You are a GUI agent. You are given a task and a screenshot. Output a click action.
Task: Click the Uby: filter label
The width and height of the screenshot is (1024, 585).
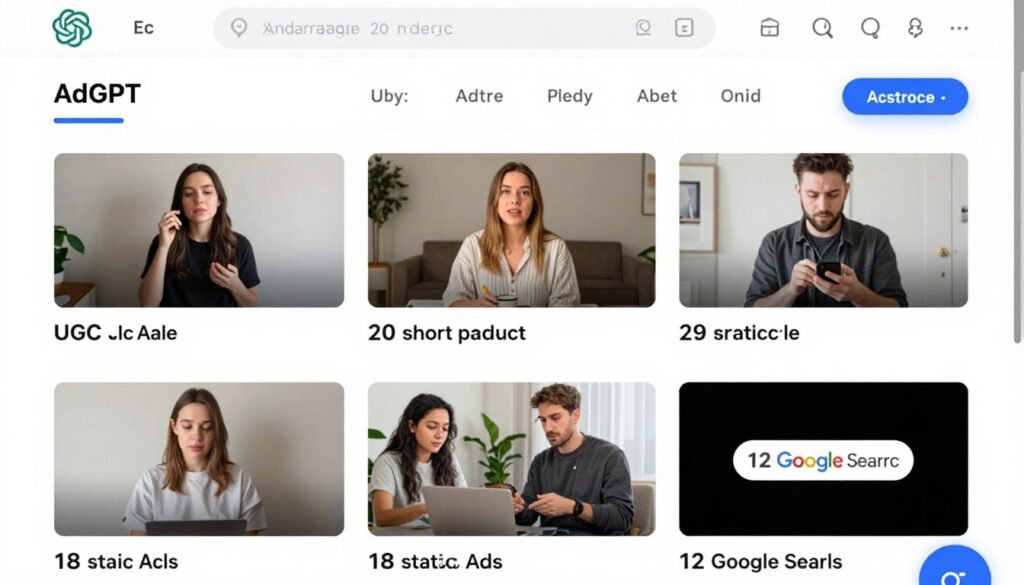(x=389, y=96)
